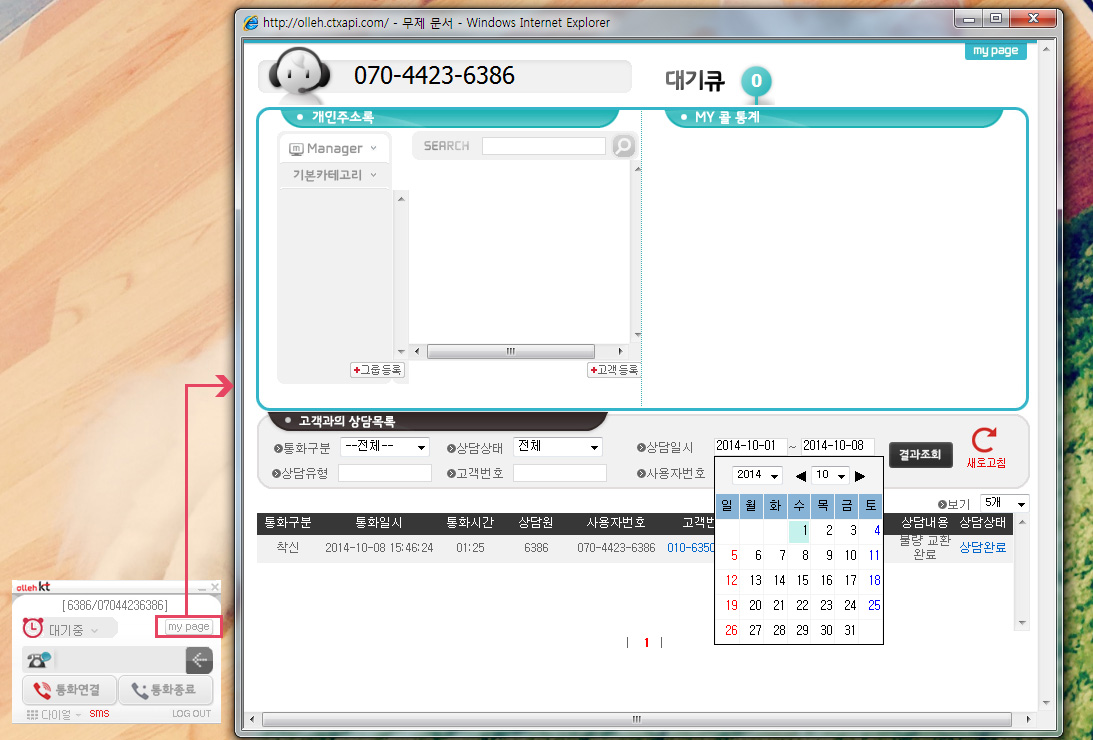
Task: Click the 고객번호 input field
Action: (559, 473)
